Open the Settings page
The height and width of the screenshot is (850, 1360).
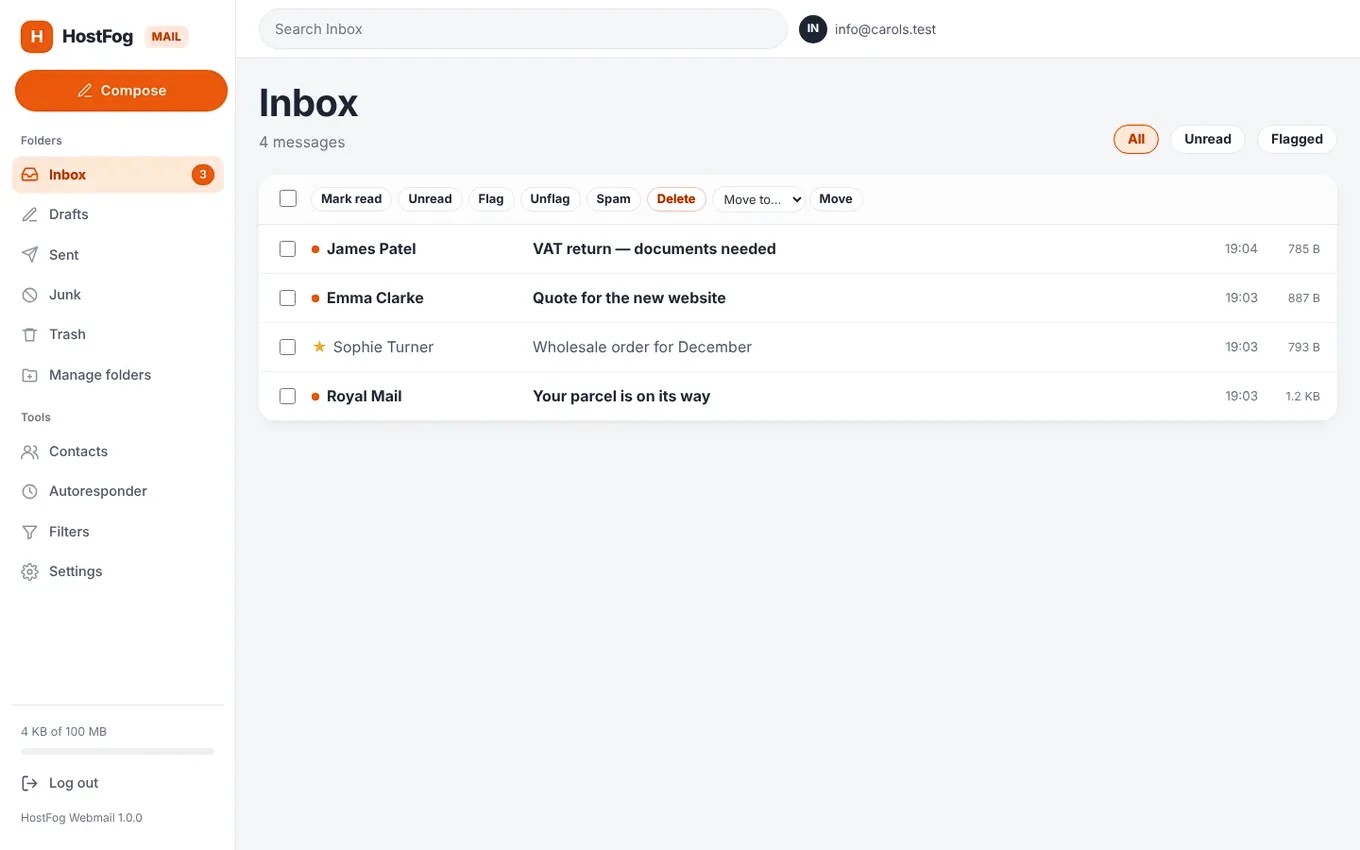118,572
